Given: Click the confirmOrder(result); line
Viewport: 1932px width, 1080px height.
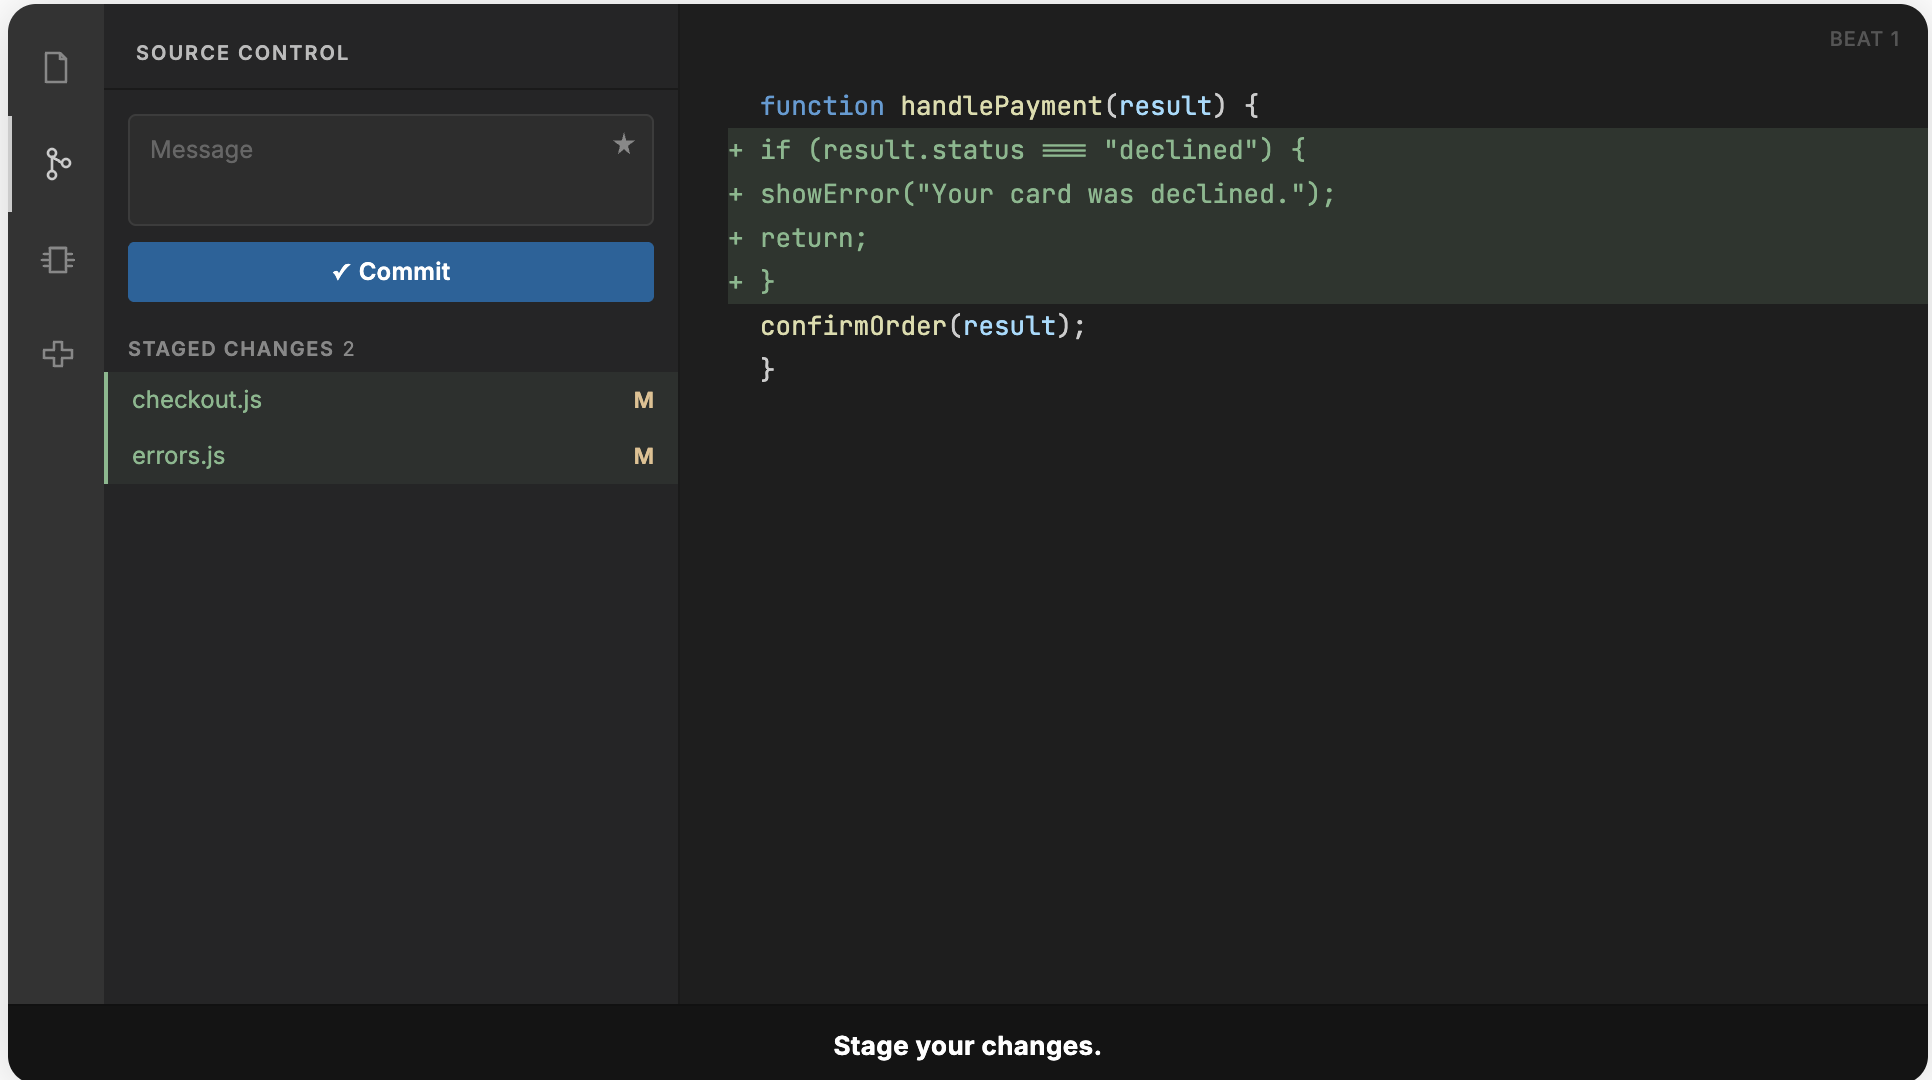Looking at the screenshot, I should coord(922,326).
